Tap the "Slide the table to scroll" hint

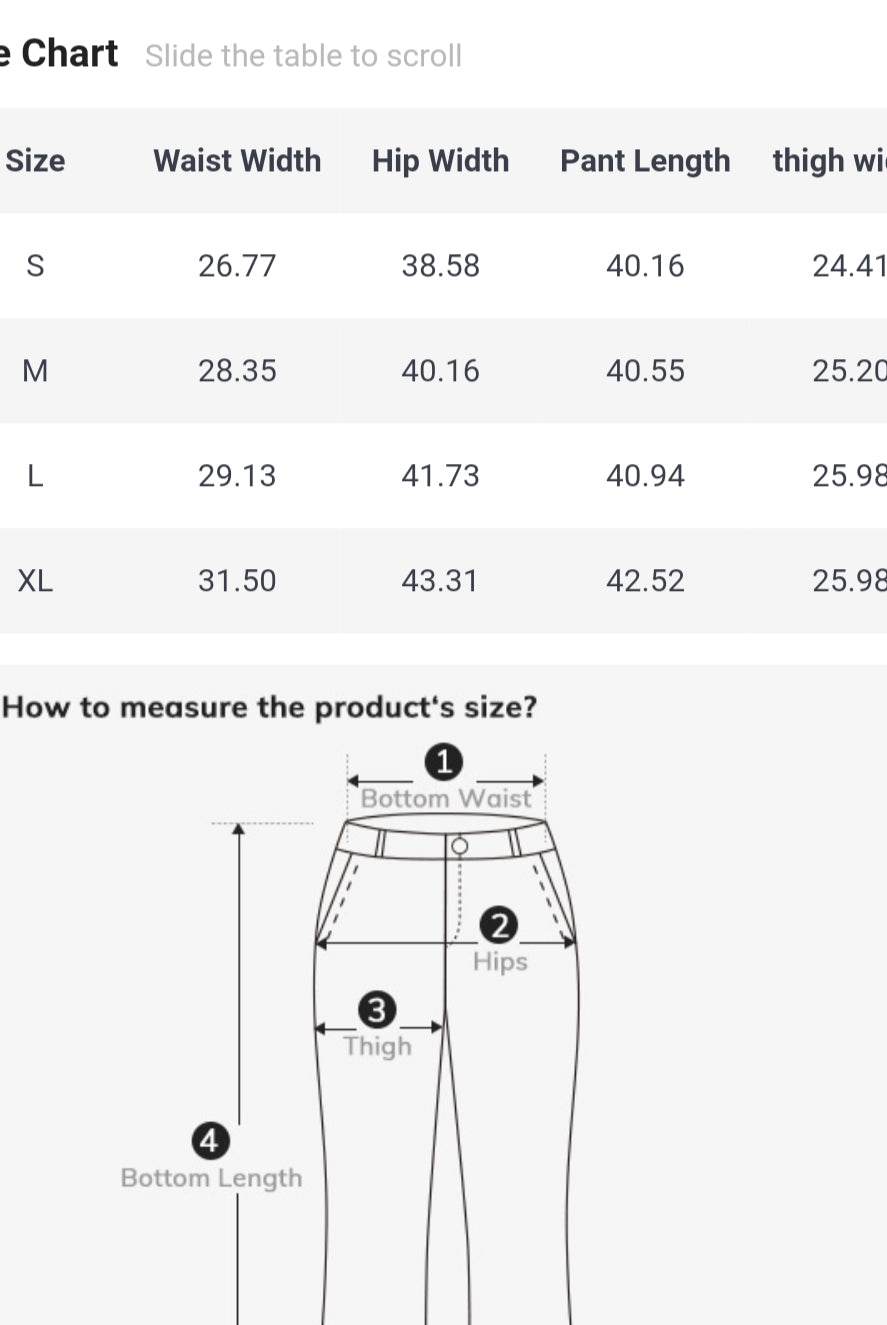pyautogui.click(x=303, y=56)
